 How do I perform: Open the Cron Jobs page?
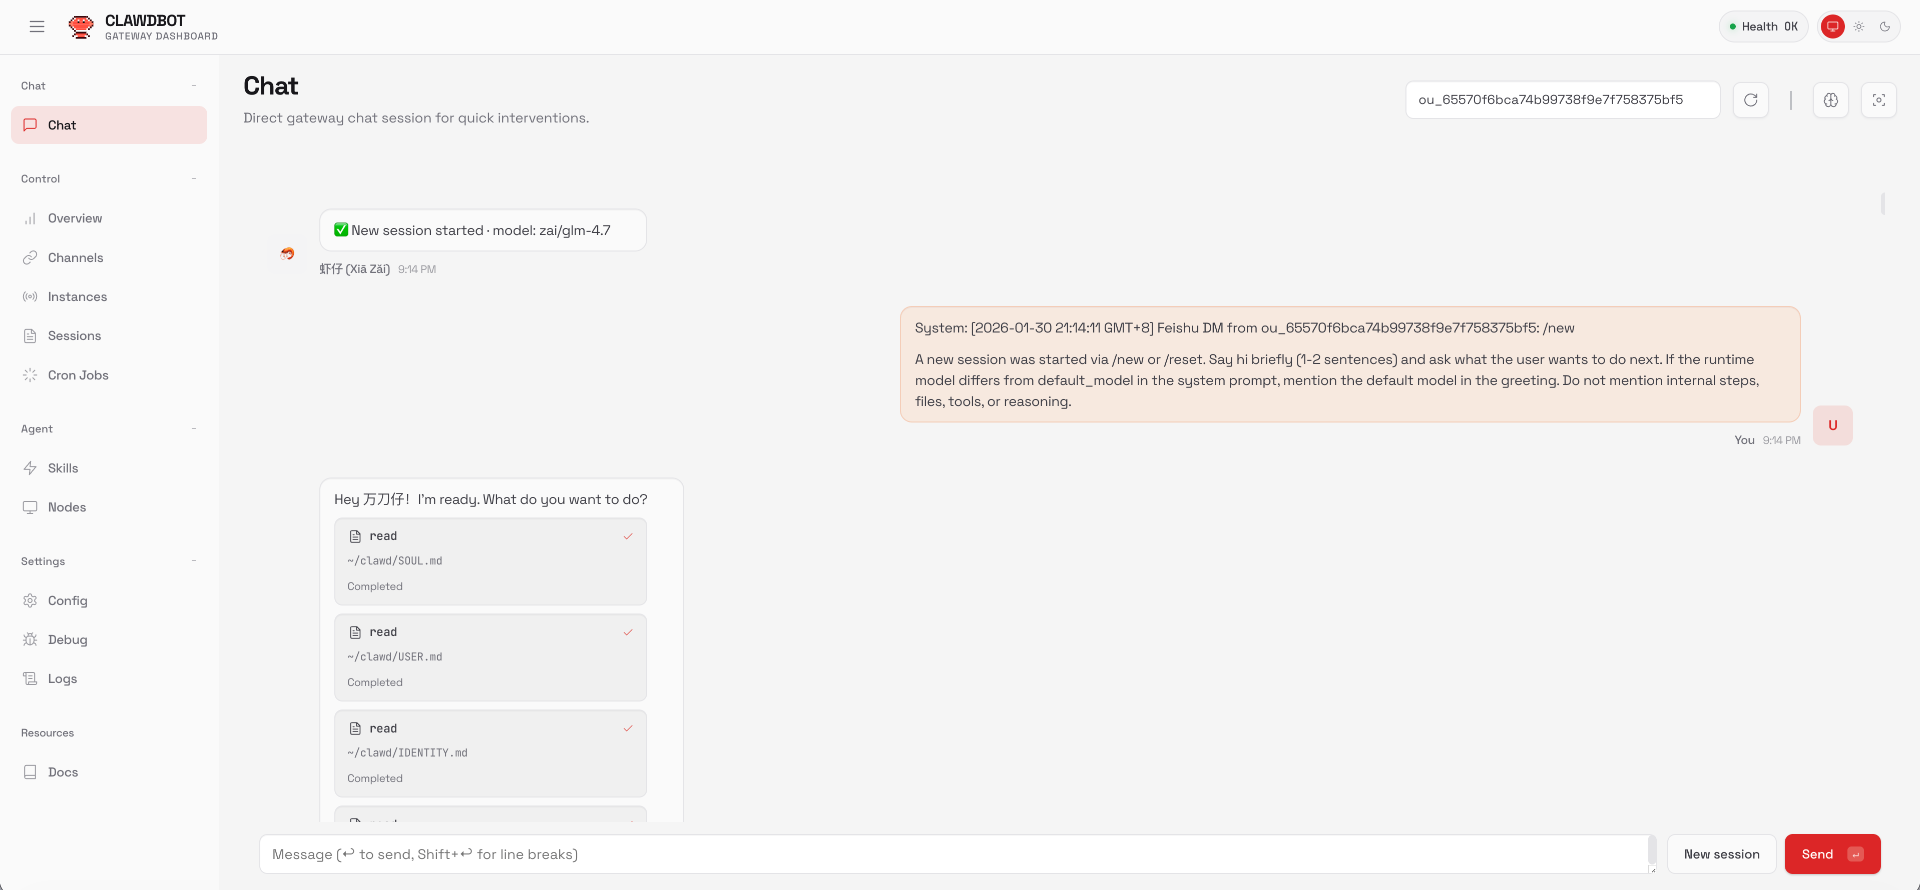point(78,375)
